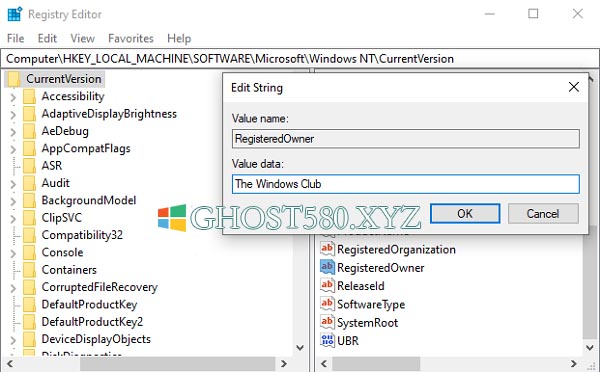This screenshot has width=600, height=372.
Task: Click the CurrentVersion folder icon
Action: pos(14,79)
